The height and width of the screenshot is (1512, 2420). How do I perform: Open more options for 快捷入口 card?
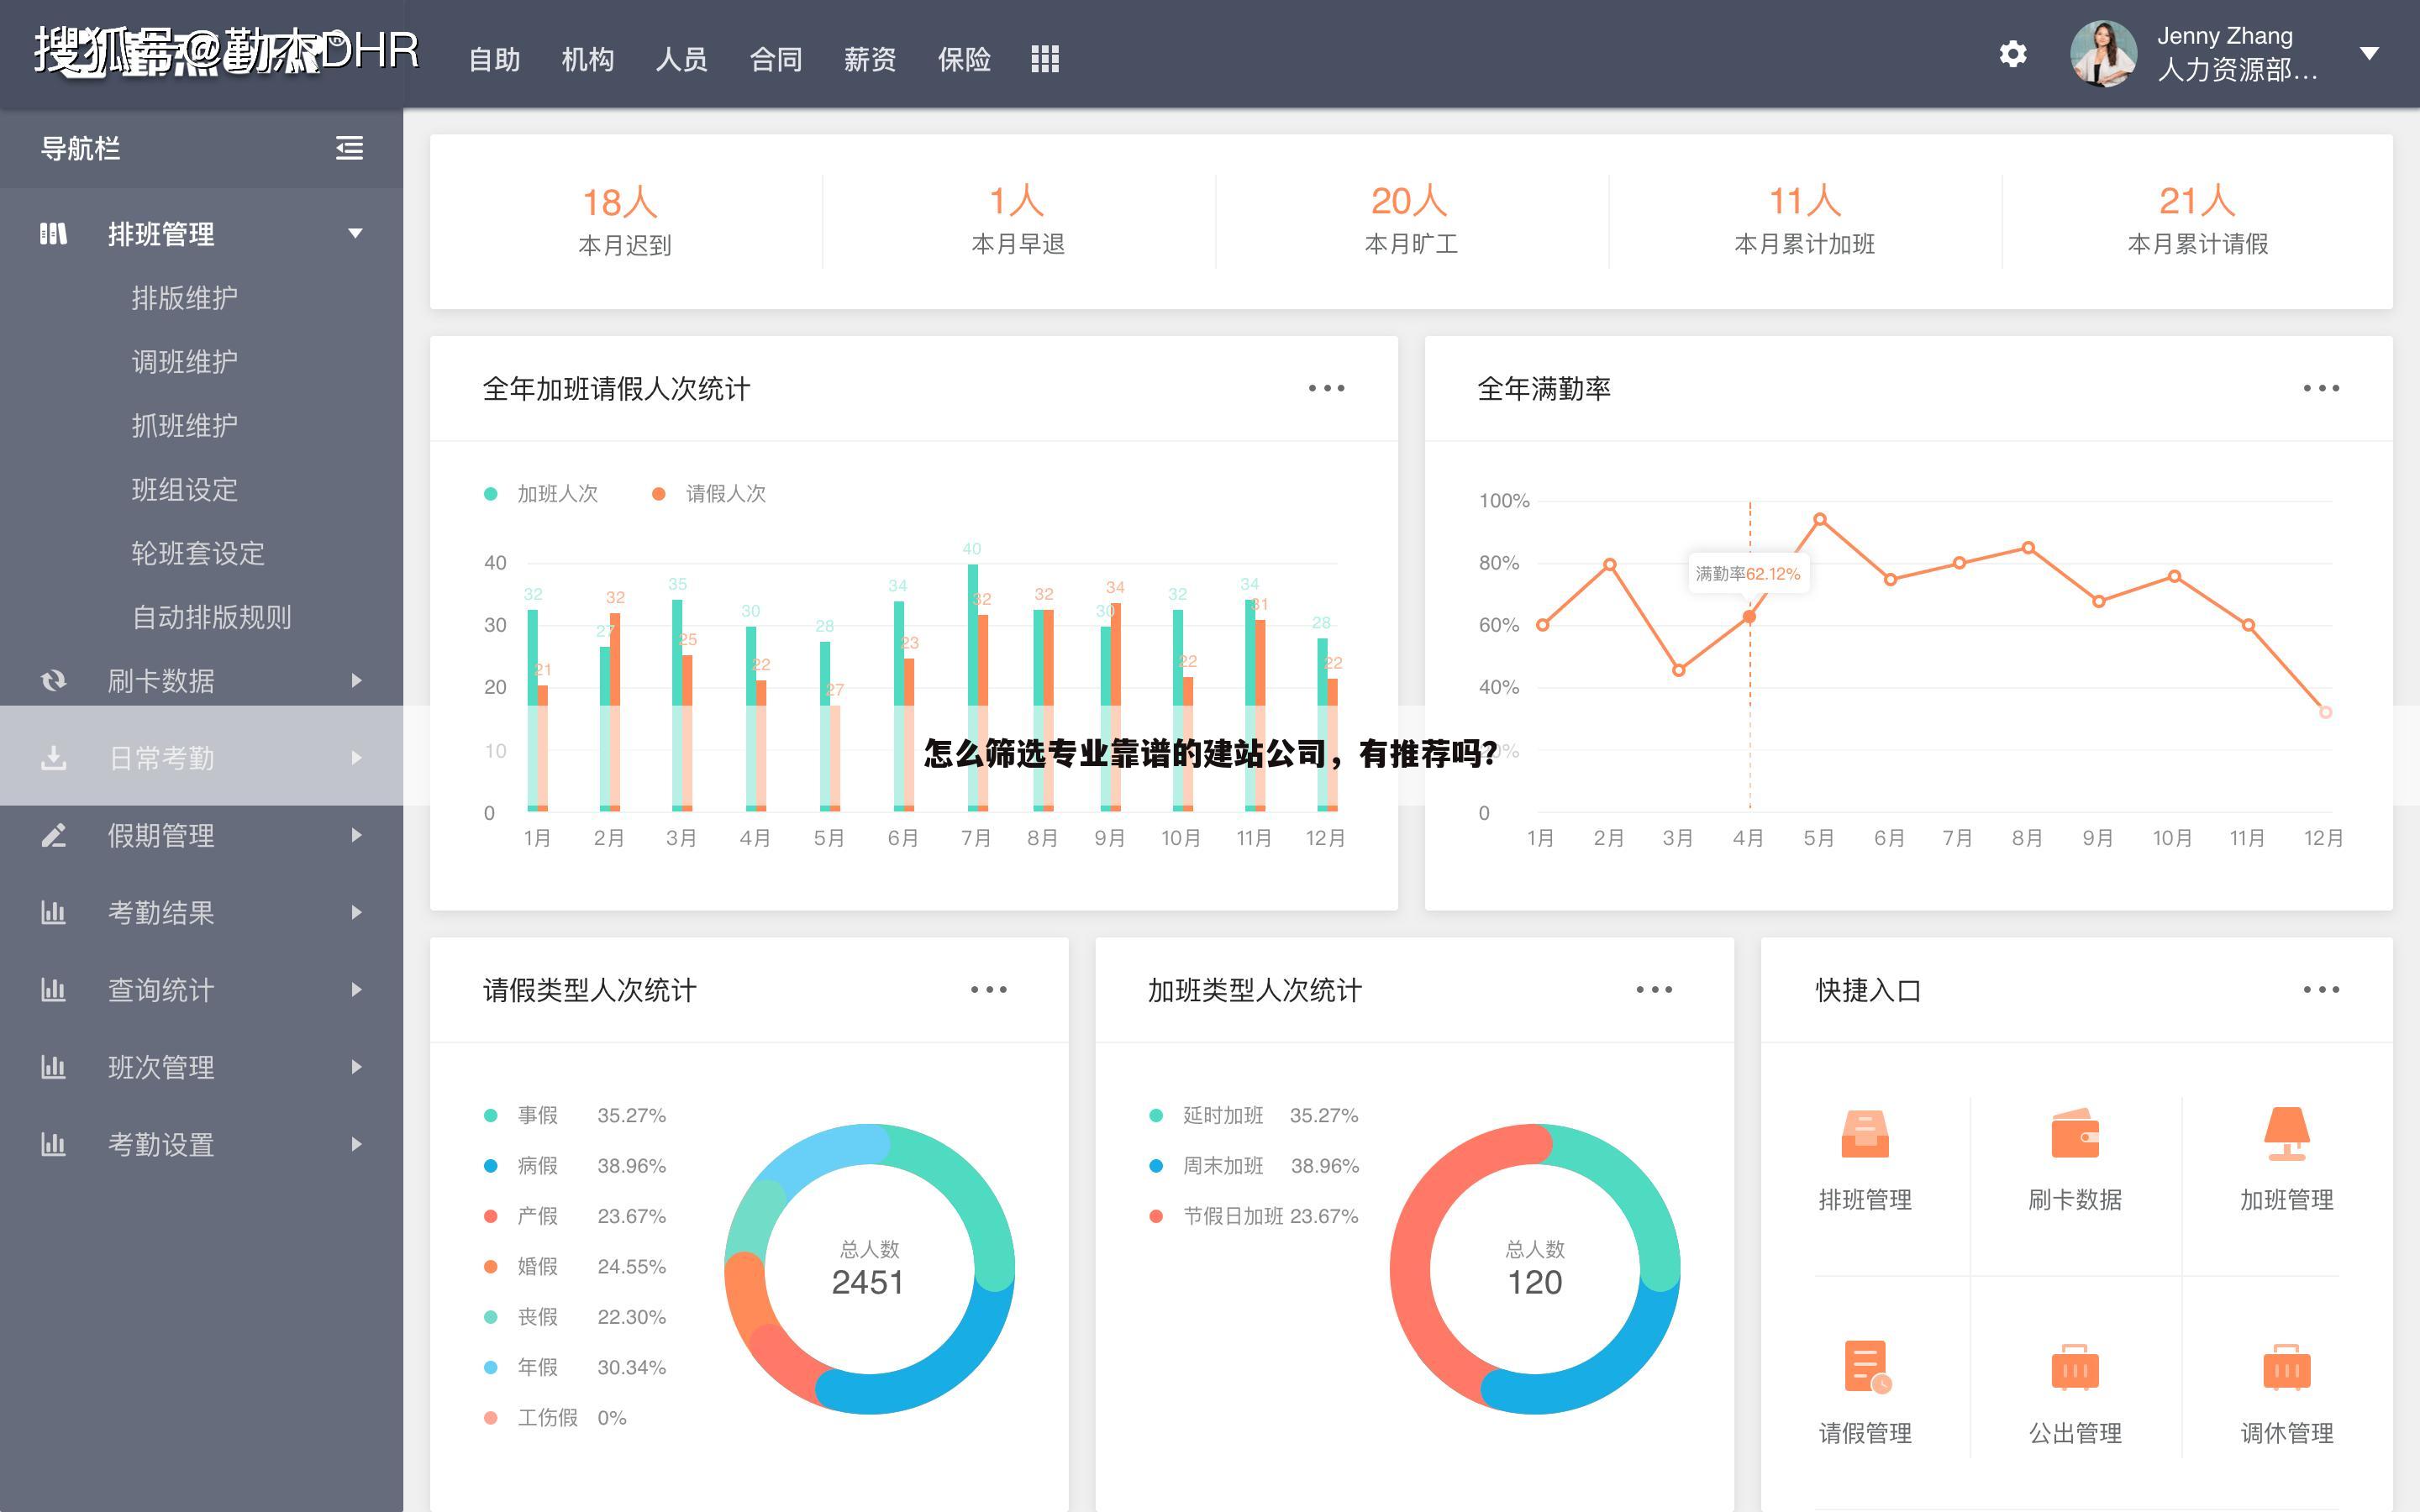pos(2321,989)
